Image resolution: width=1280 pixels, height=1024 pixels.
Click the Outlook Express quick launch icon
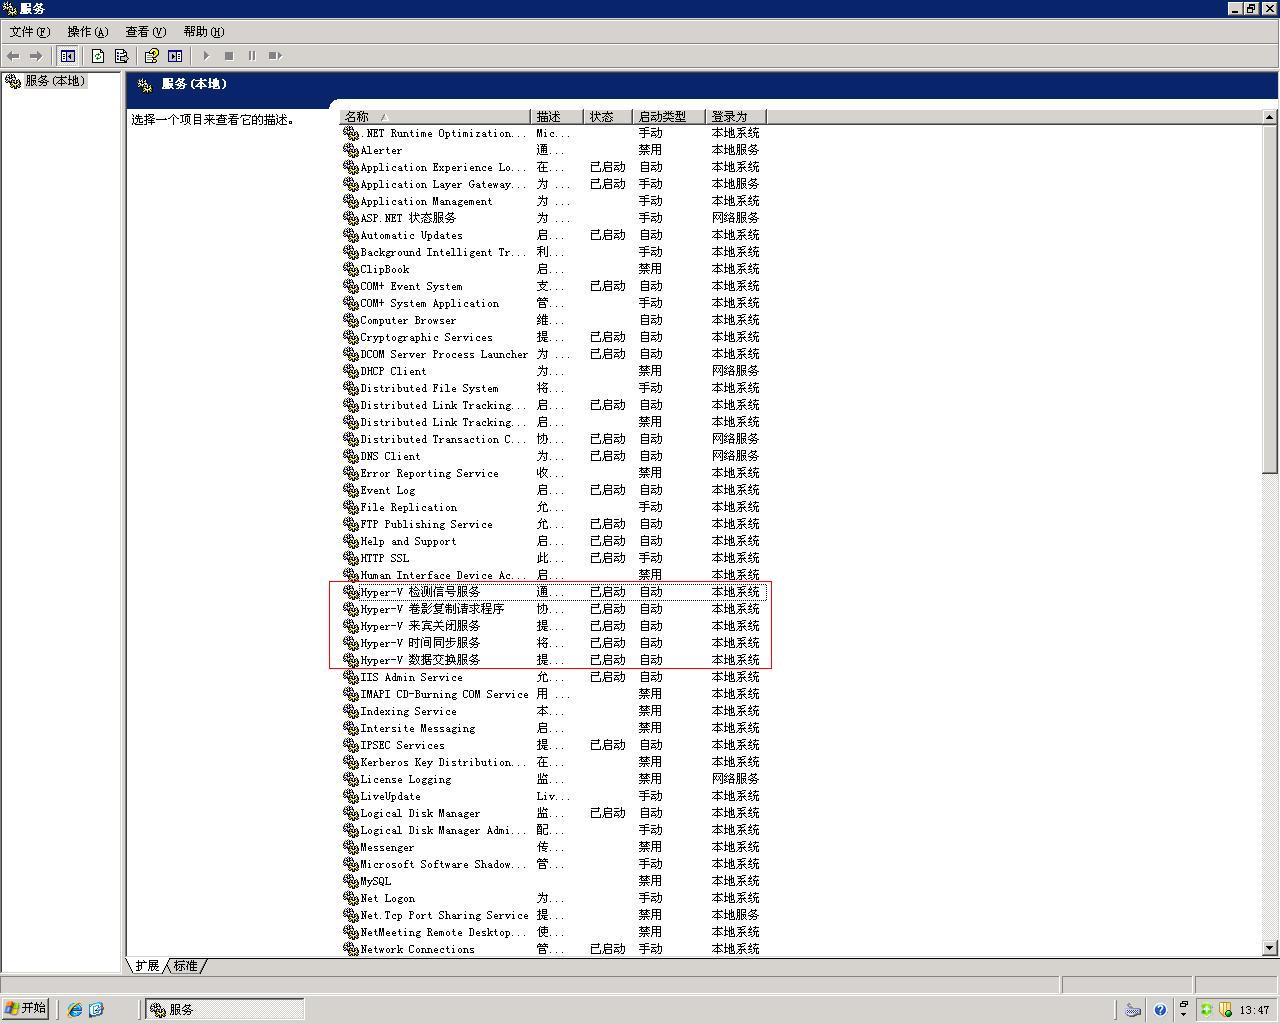point(96,1010)
